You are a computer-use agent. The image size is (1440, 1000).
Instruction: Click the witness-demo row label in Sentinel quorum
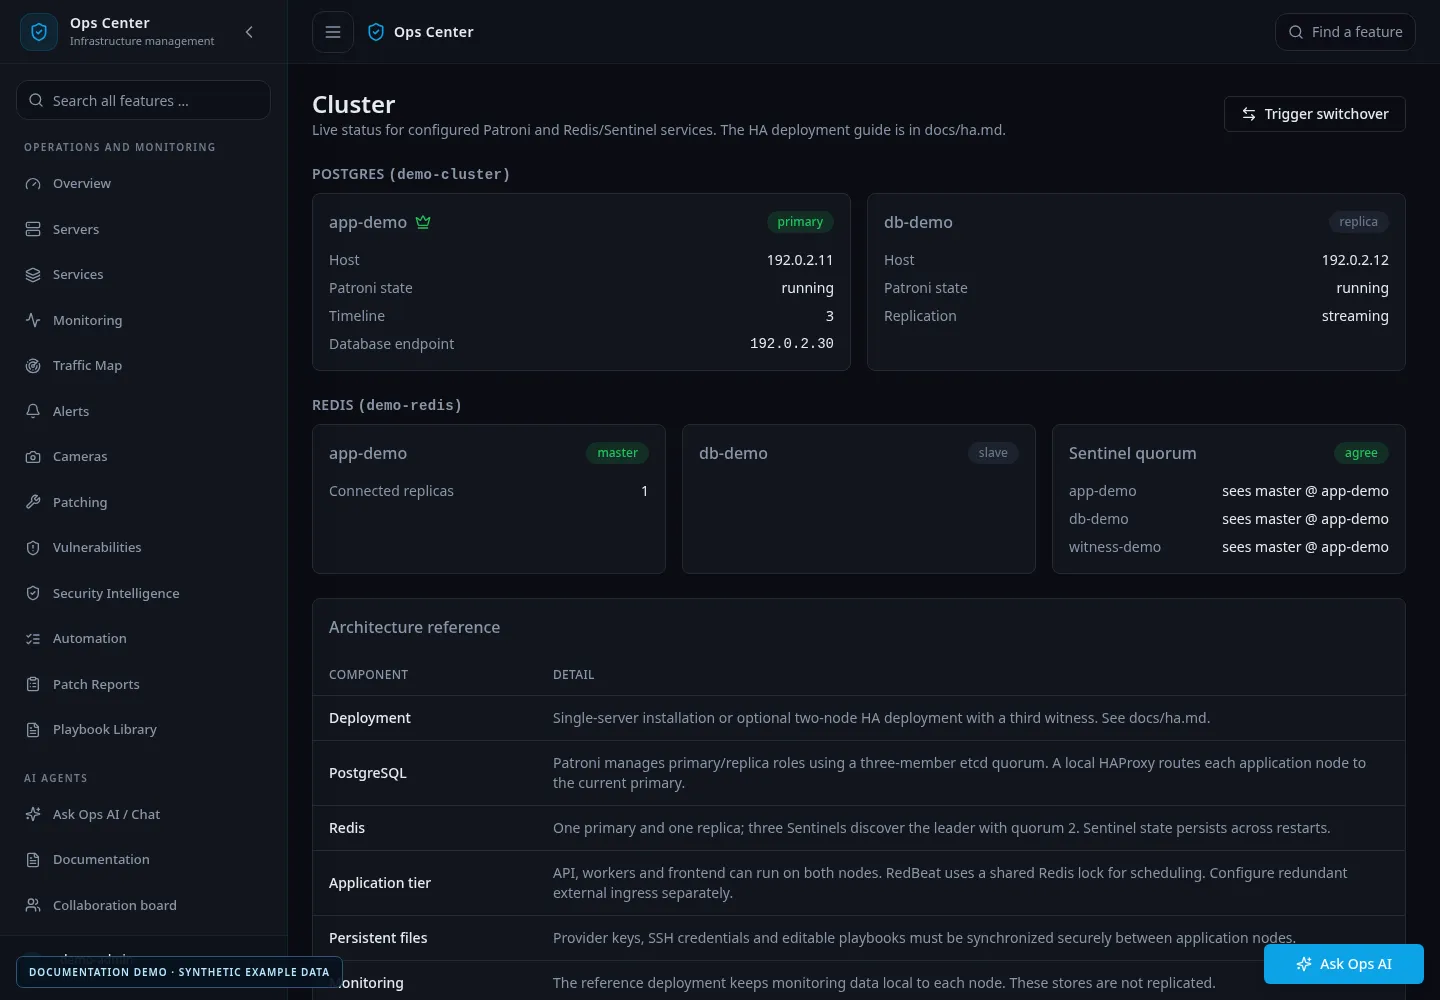click(1115, 547)
